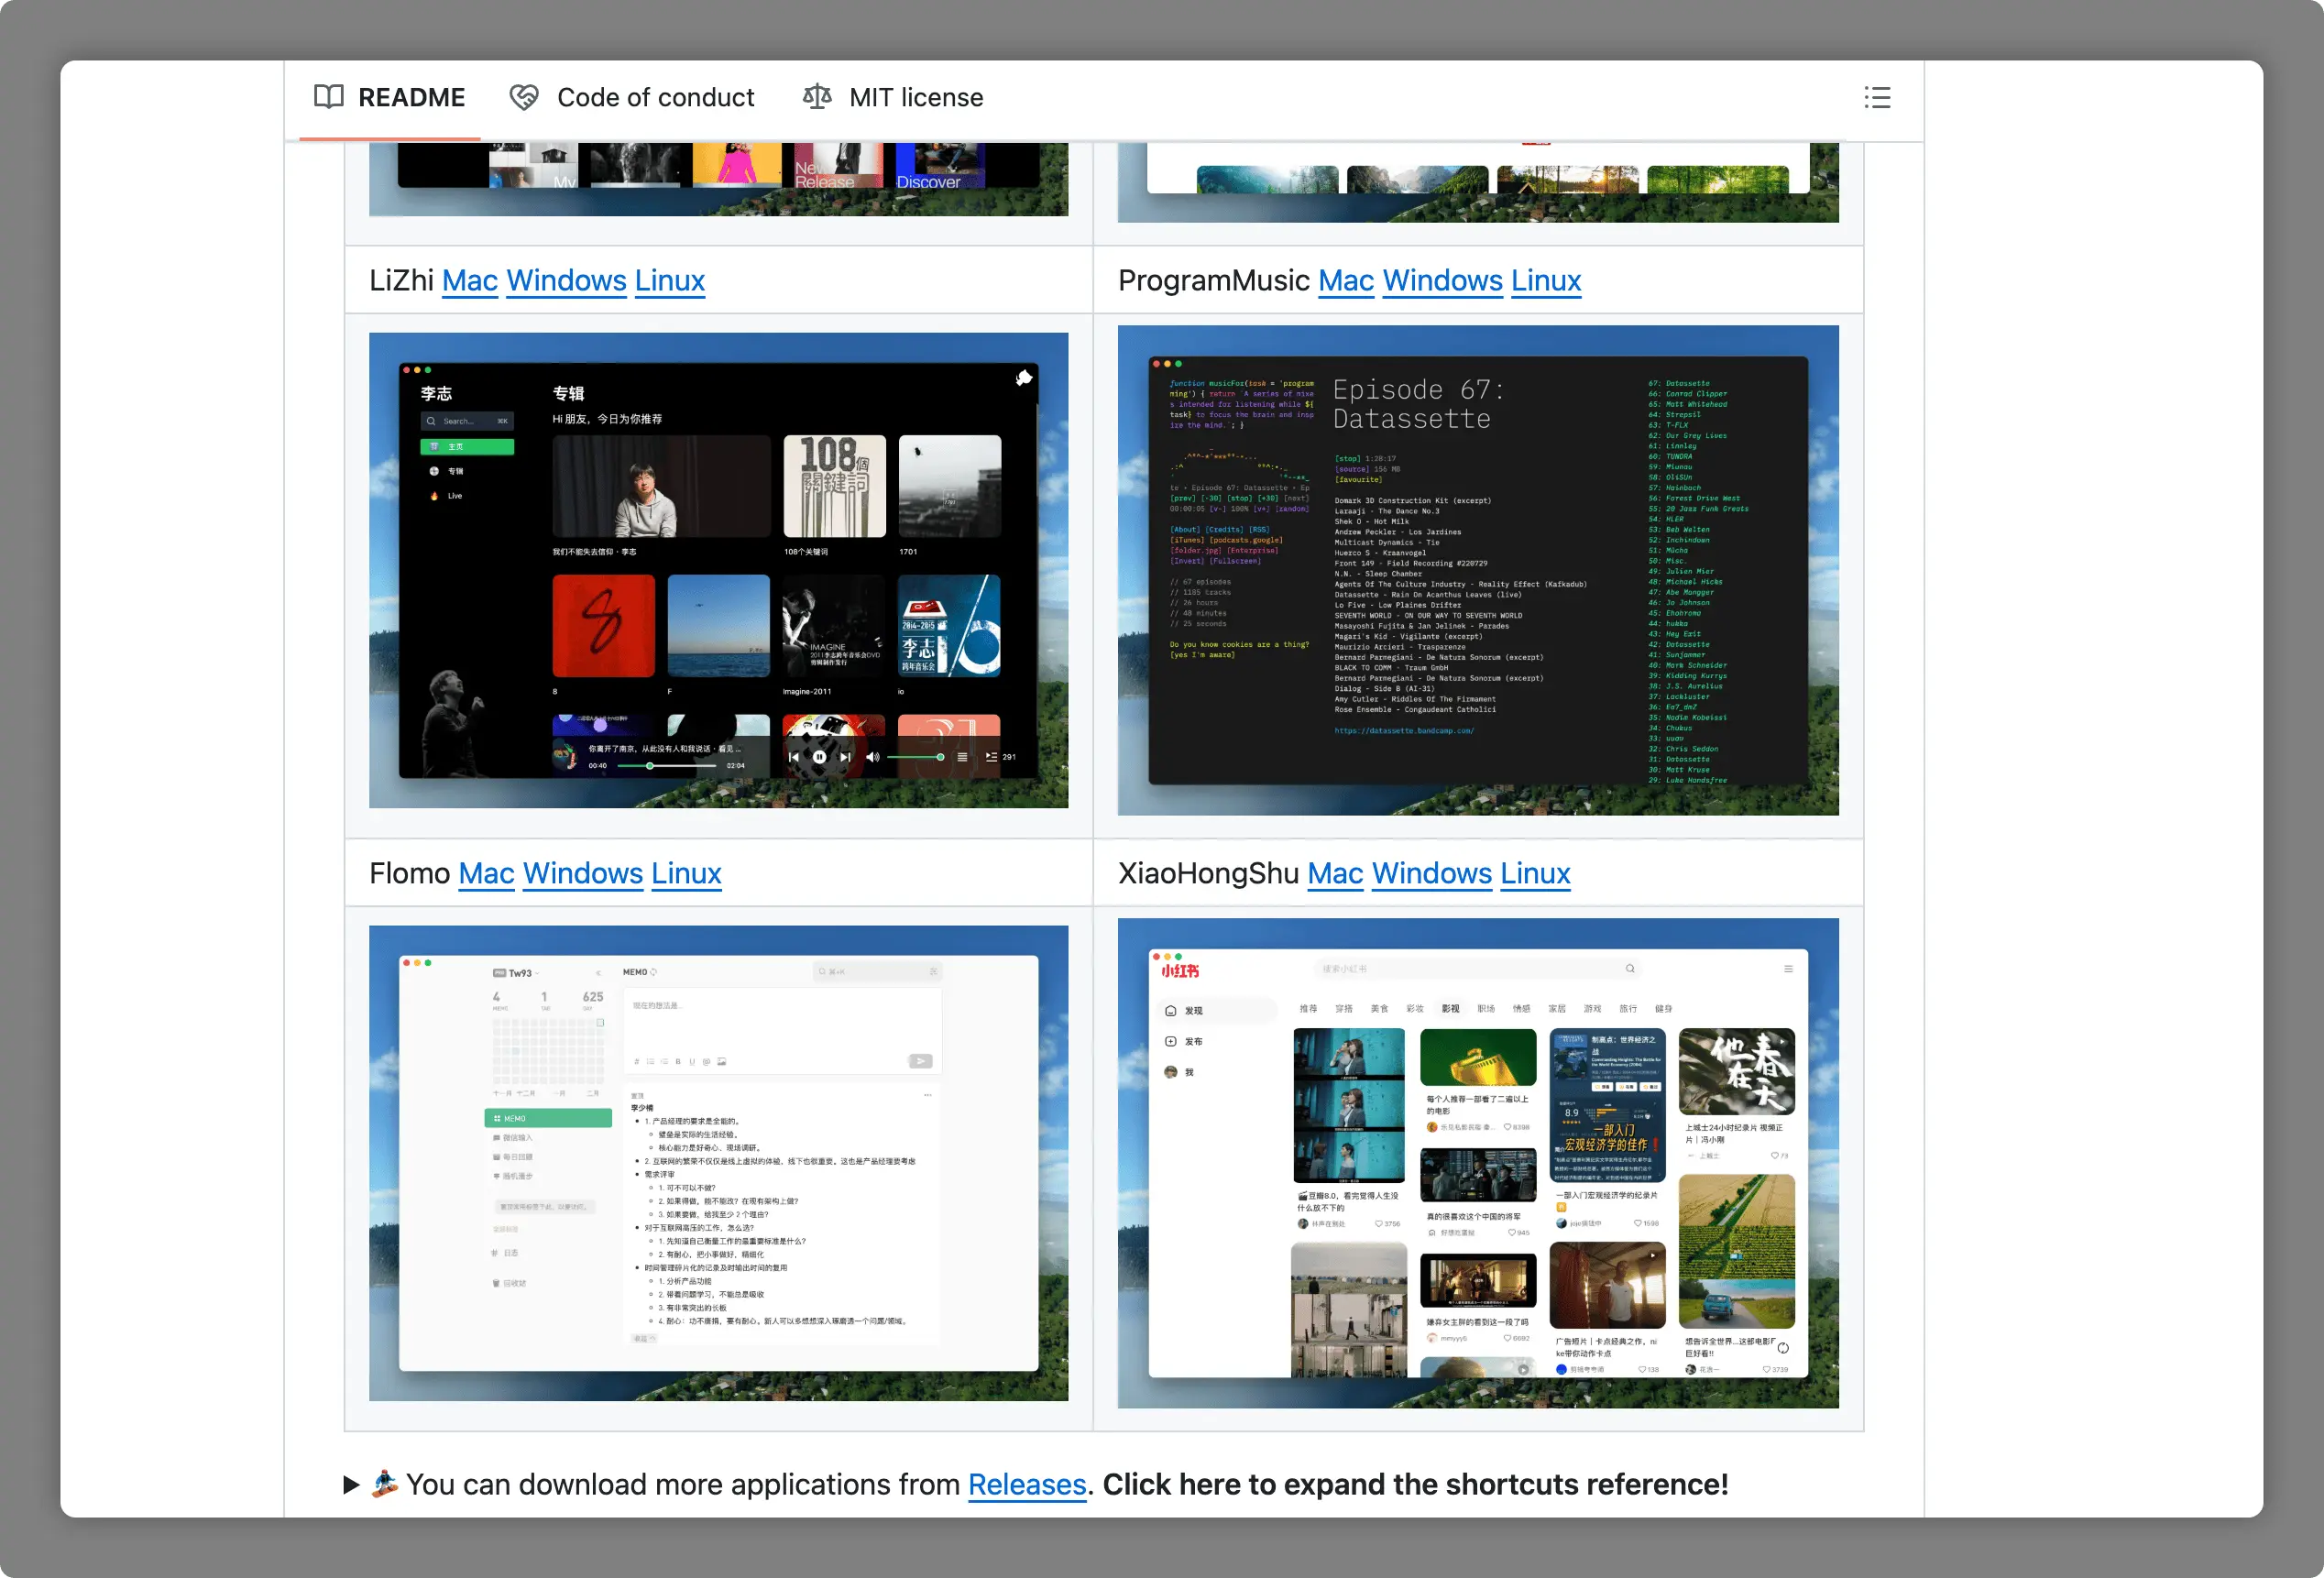This screenshot has width=2324, height=1578.
Task: Click the ProgramMusic Windows download link
Action: click(1443, 281)
